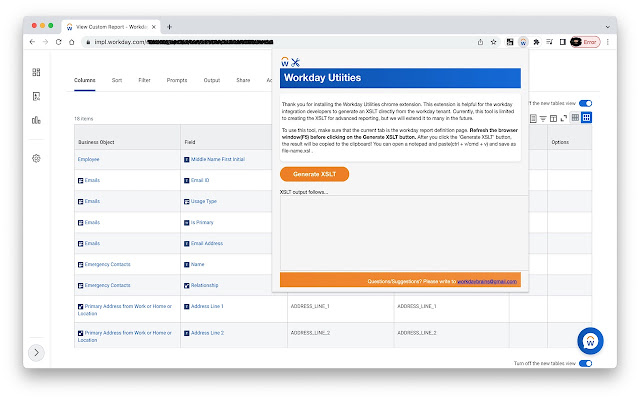Click the export document icon above table

(533, 118)
